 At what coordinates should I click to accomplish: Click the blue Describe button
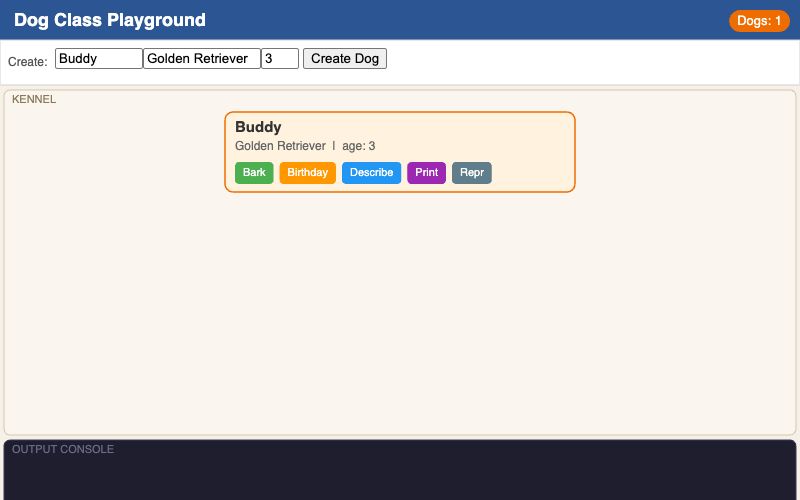point(371,173)
